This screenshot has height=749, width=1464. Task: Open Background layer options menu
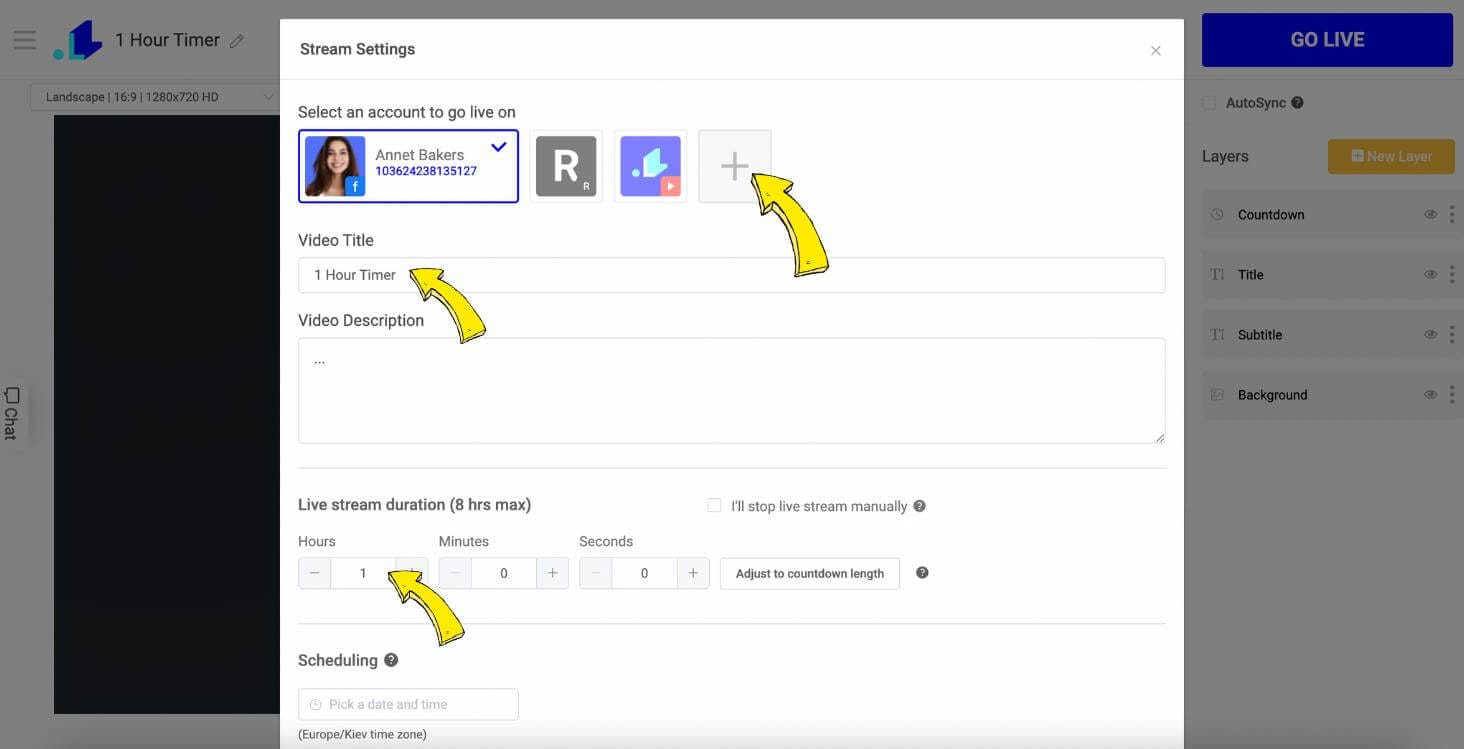(1452, 394)
